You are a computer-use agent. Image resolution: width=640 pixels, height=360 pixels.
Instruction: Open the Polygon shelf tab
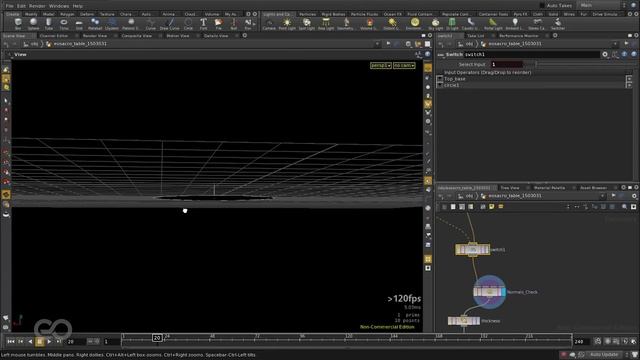67,14
